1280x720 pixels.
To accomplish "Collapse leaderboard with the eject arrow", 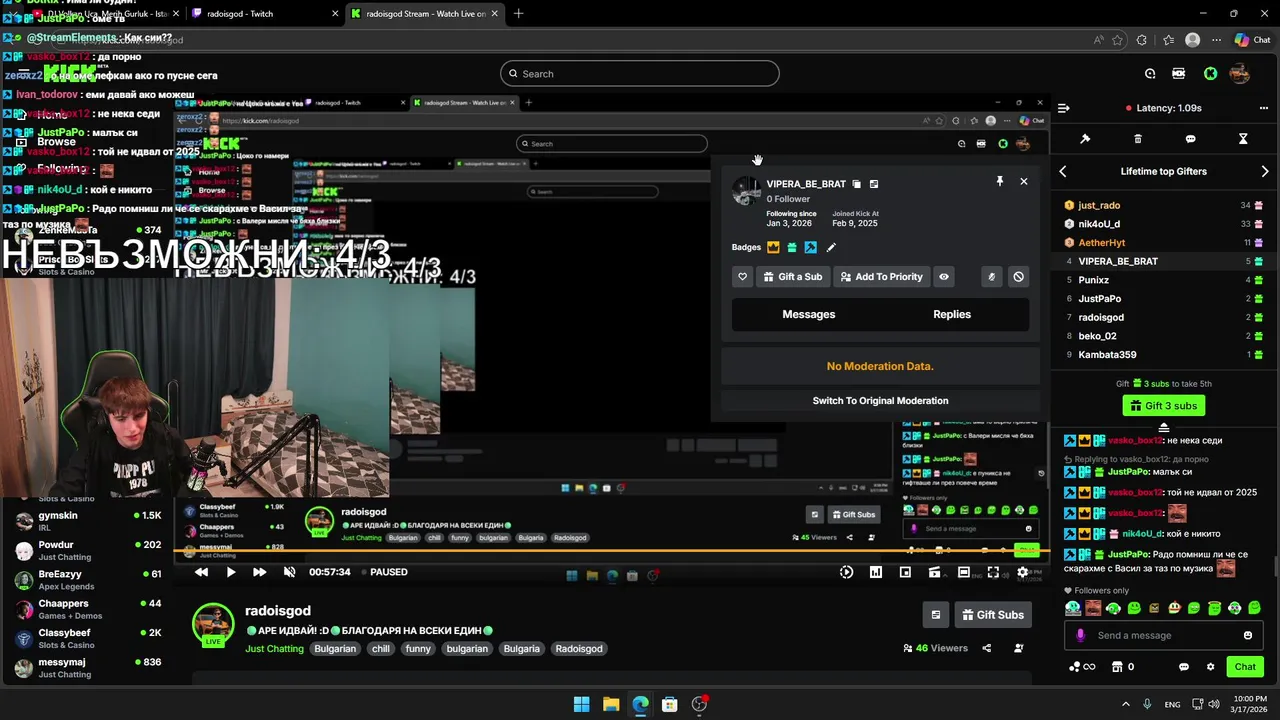I will pos(1163,428).
